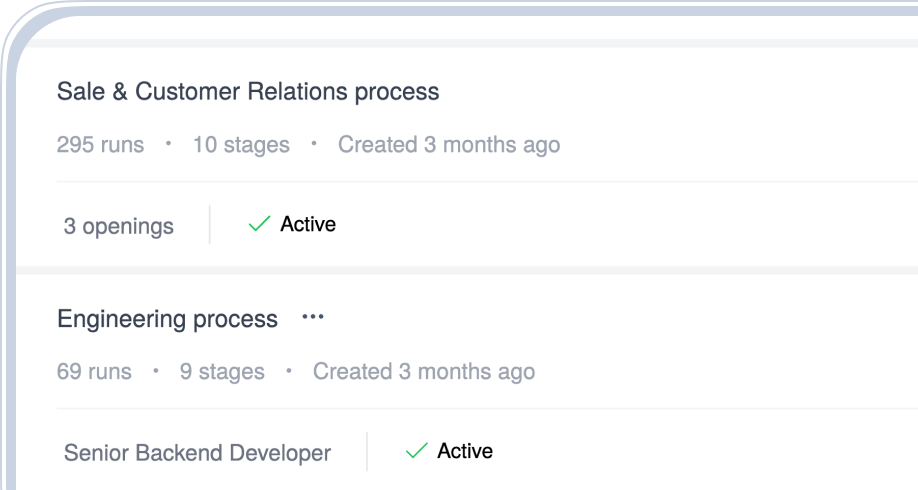This screenshot has width=918, height=490.
Task: Open the Sale & Customer Relations process
Action: pyautogui.click(x=248, y=92)
